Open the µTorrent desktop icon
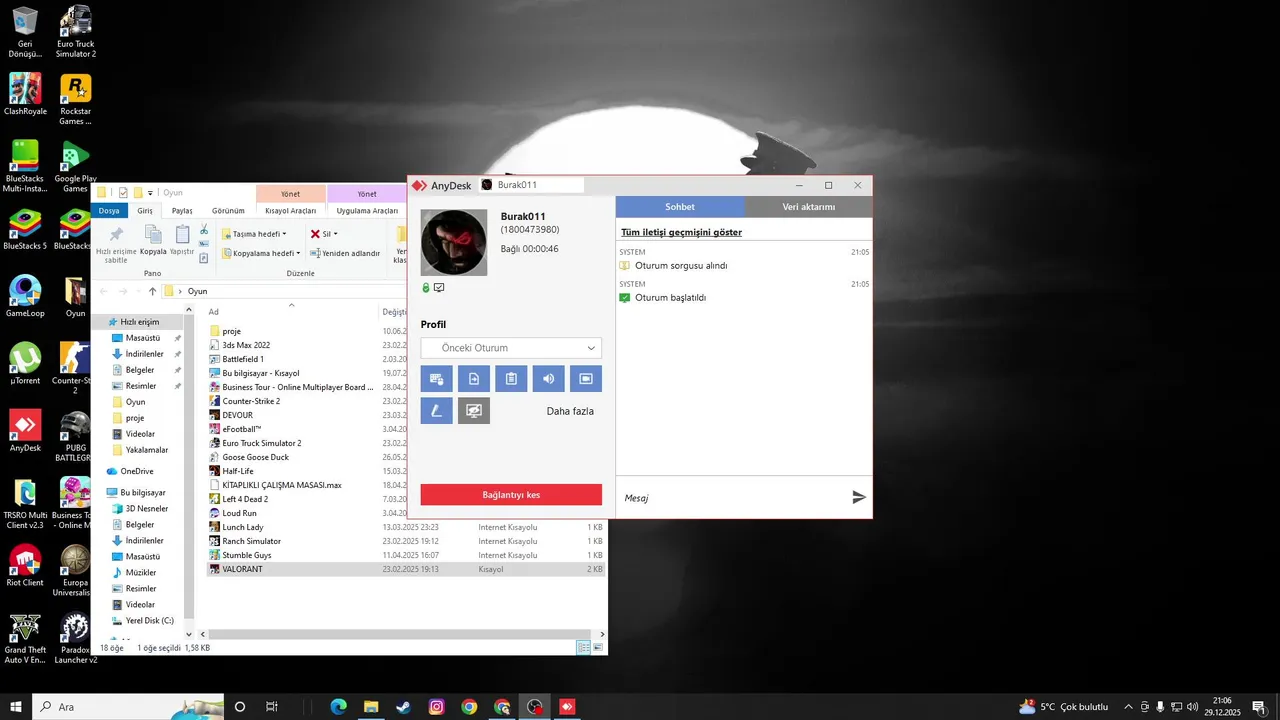1280x720 pixels. [x=25, y=362]
